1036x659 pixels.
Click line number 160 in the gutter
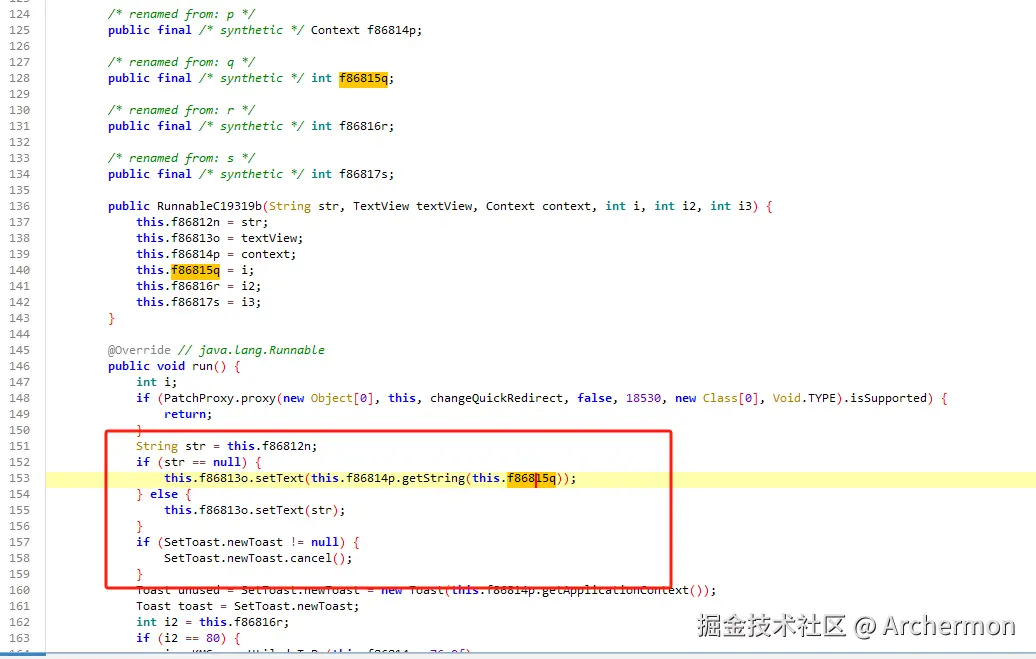[x=19, y=590]
